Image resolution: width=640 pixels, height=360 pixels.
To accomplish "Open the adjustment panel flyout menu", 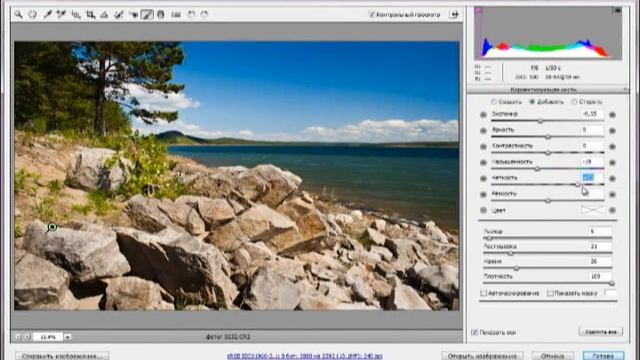I will (x=625, y=89).
